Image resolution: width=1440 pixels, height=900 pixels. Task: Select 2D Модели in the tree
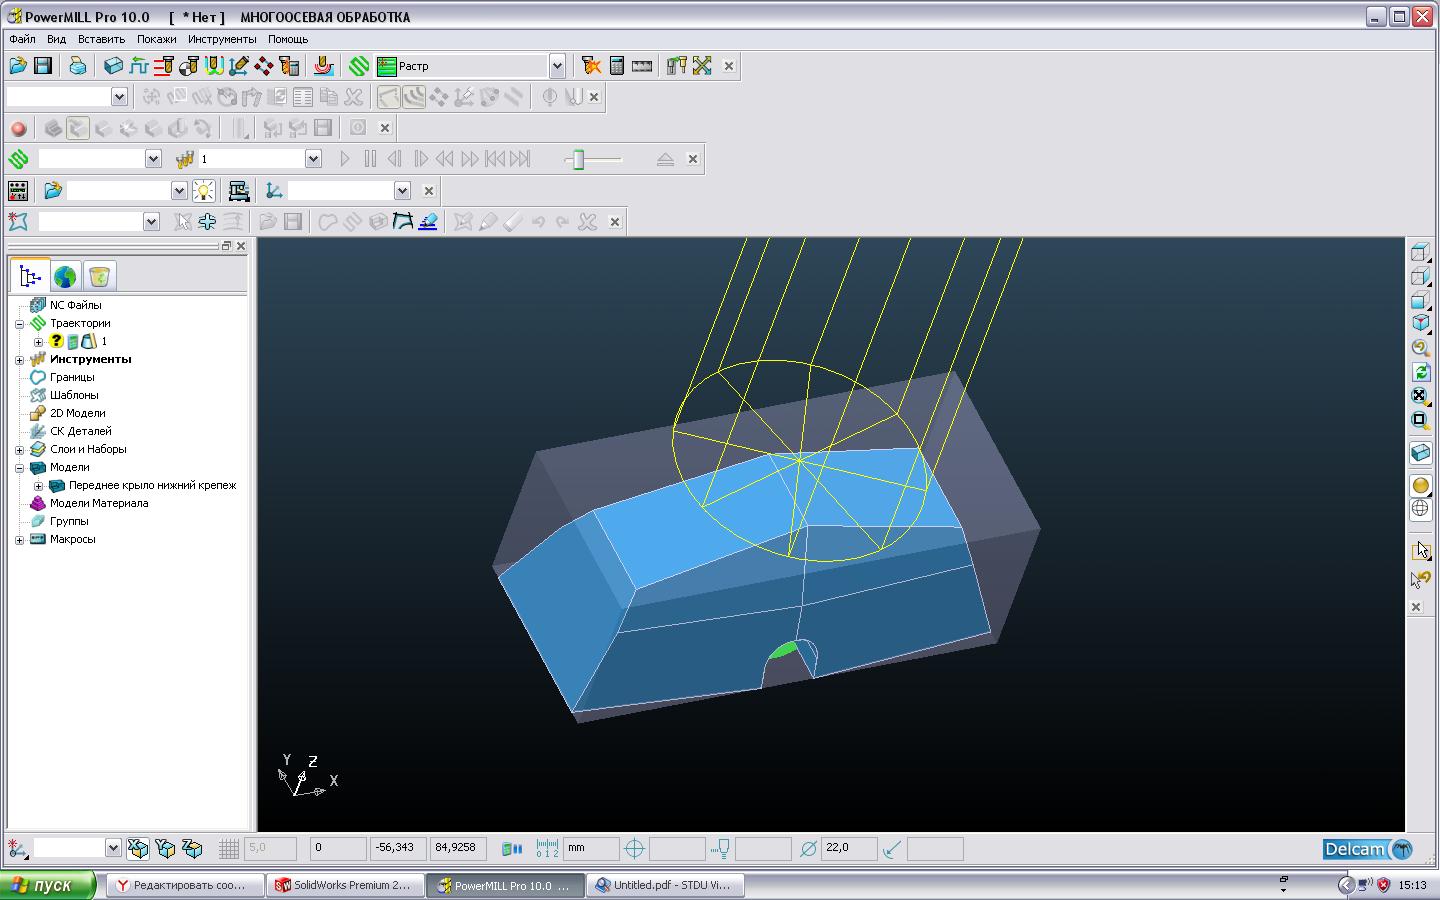pyautogui.click(x=77, y=413)
